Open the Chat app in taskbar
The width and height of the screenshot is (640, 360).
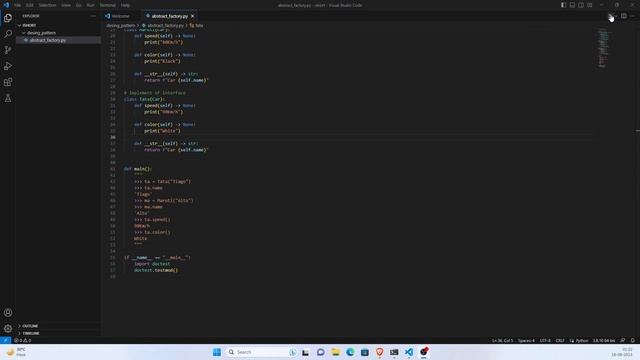(320, 352)
